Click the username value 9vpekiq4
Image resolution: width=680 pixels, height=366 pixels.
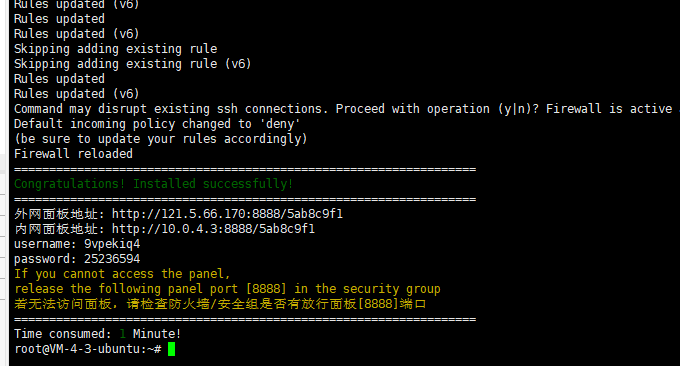pyautogui.click(x=112, y=244)
